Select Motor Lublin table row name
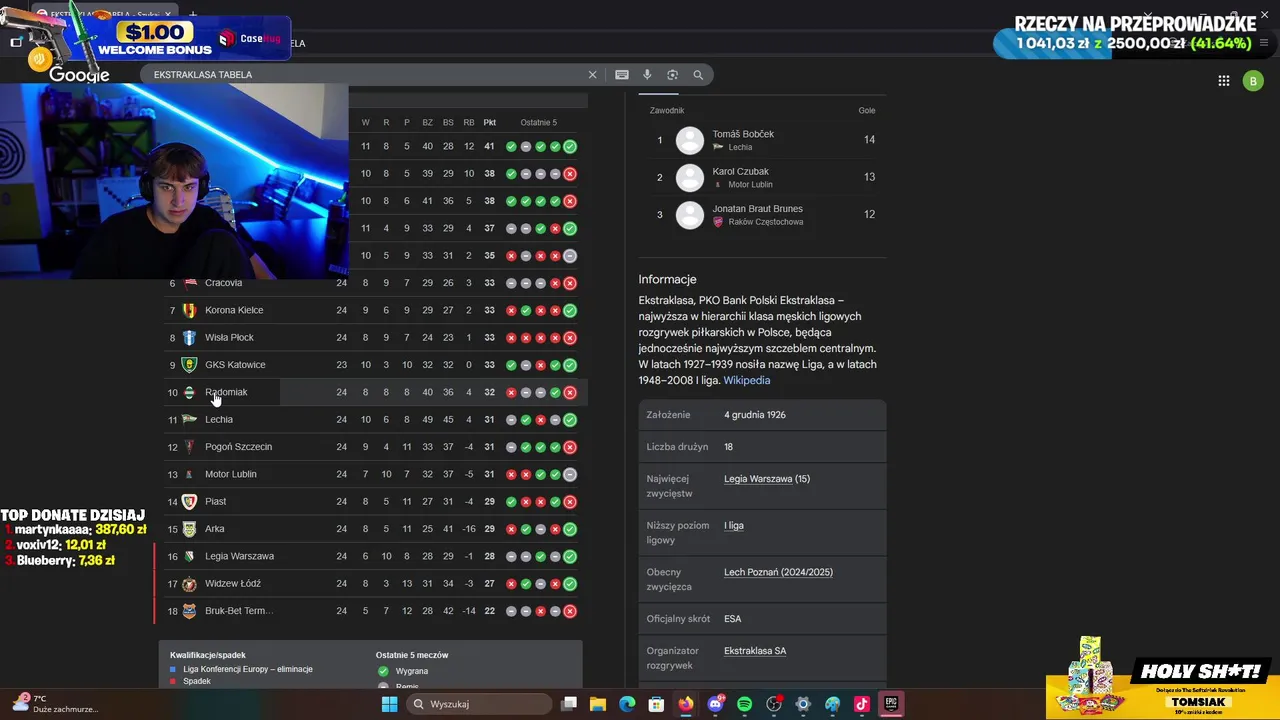Screen dimensions: 1280x720 [x=231, y=474]
